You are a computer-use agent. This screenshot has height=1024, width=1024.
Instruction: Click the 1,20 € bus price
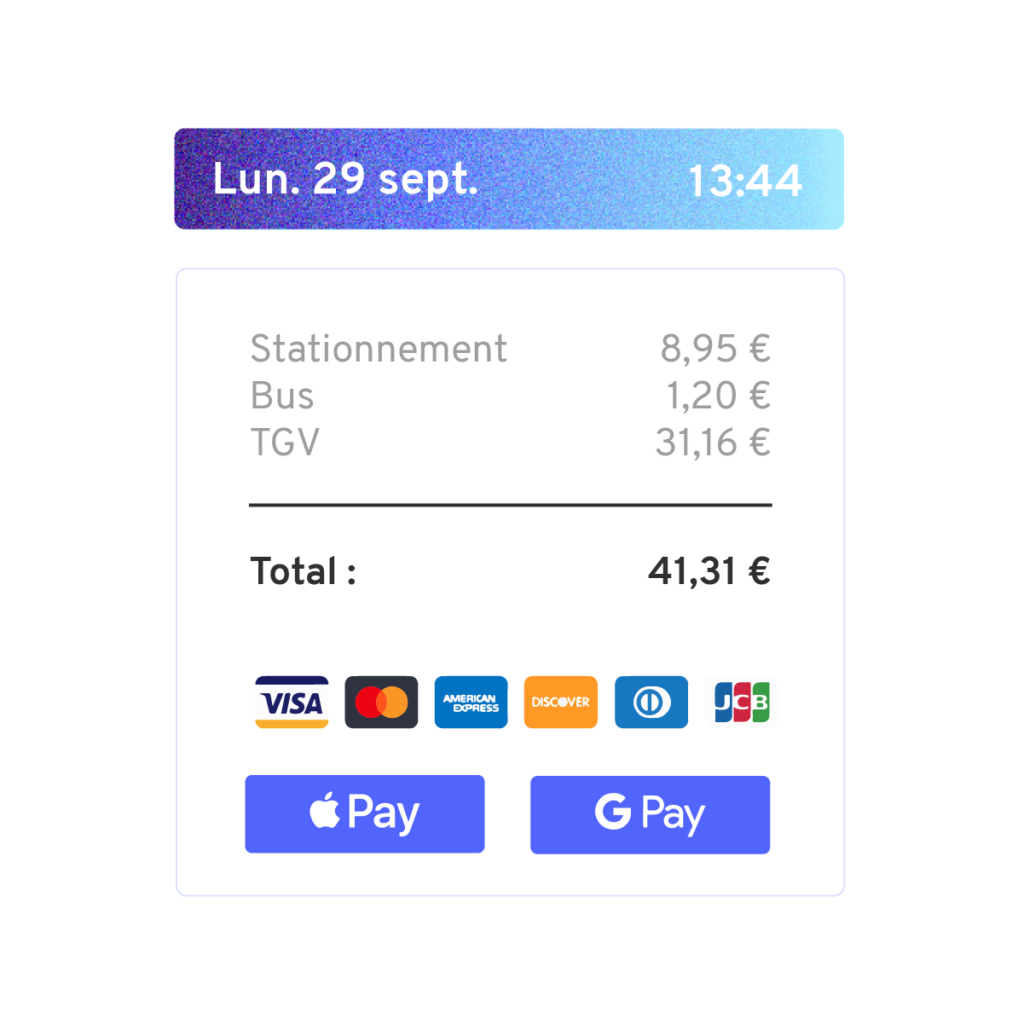point(718,395)
